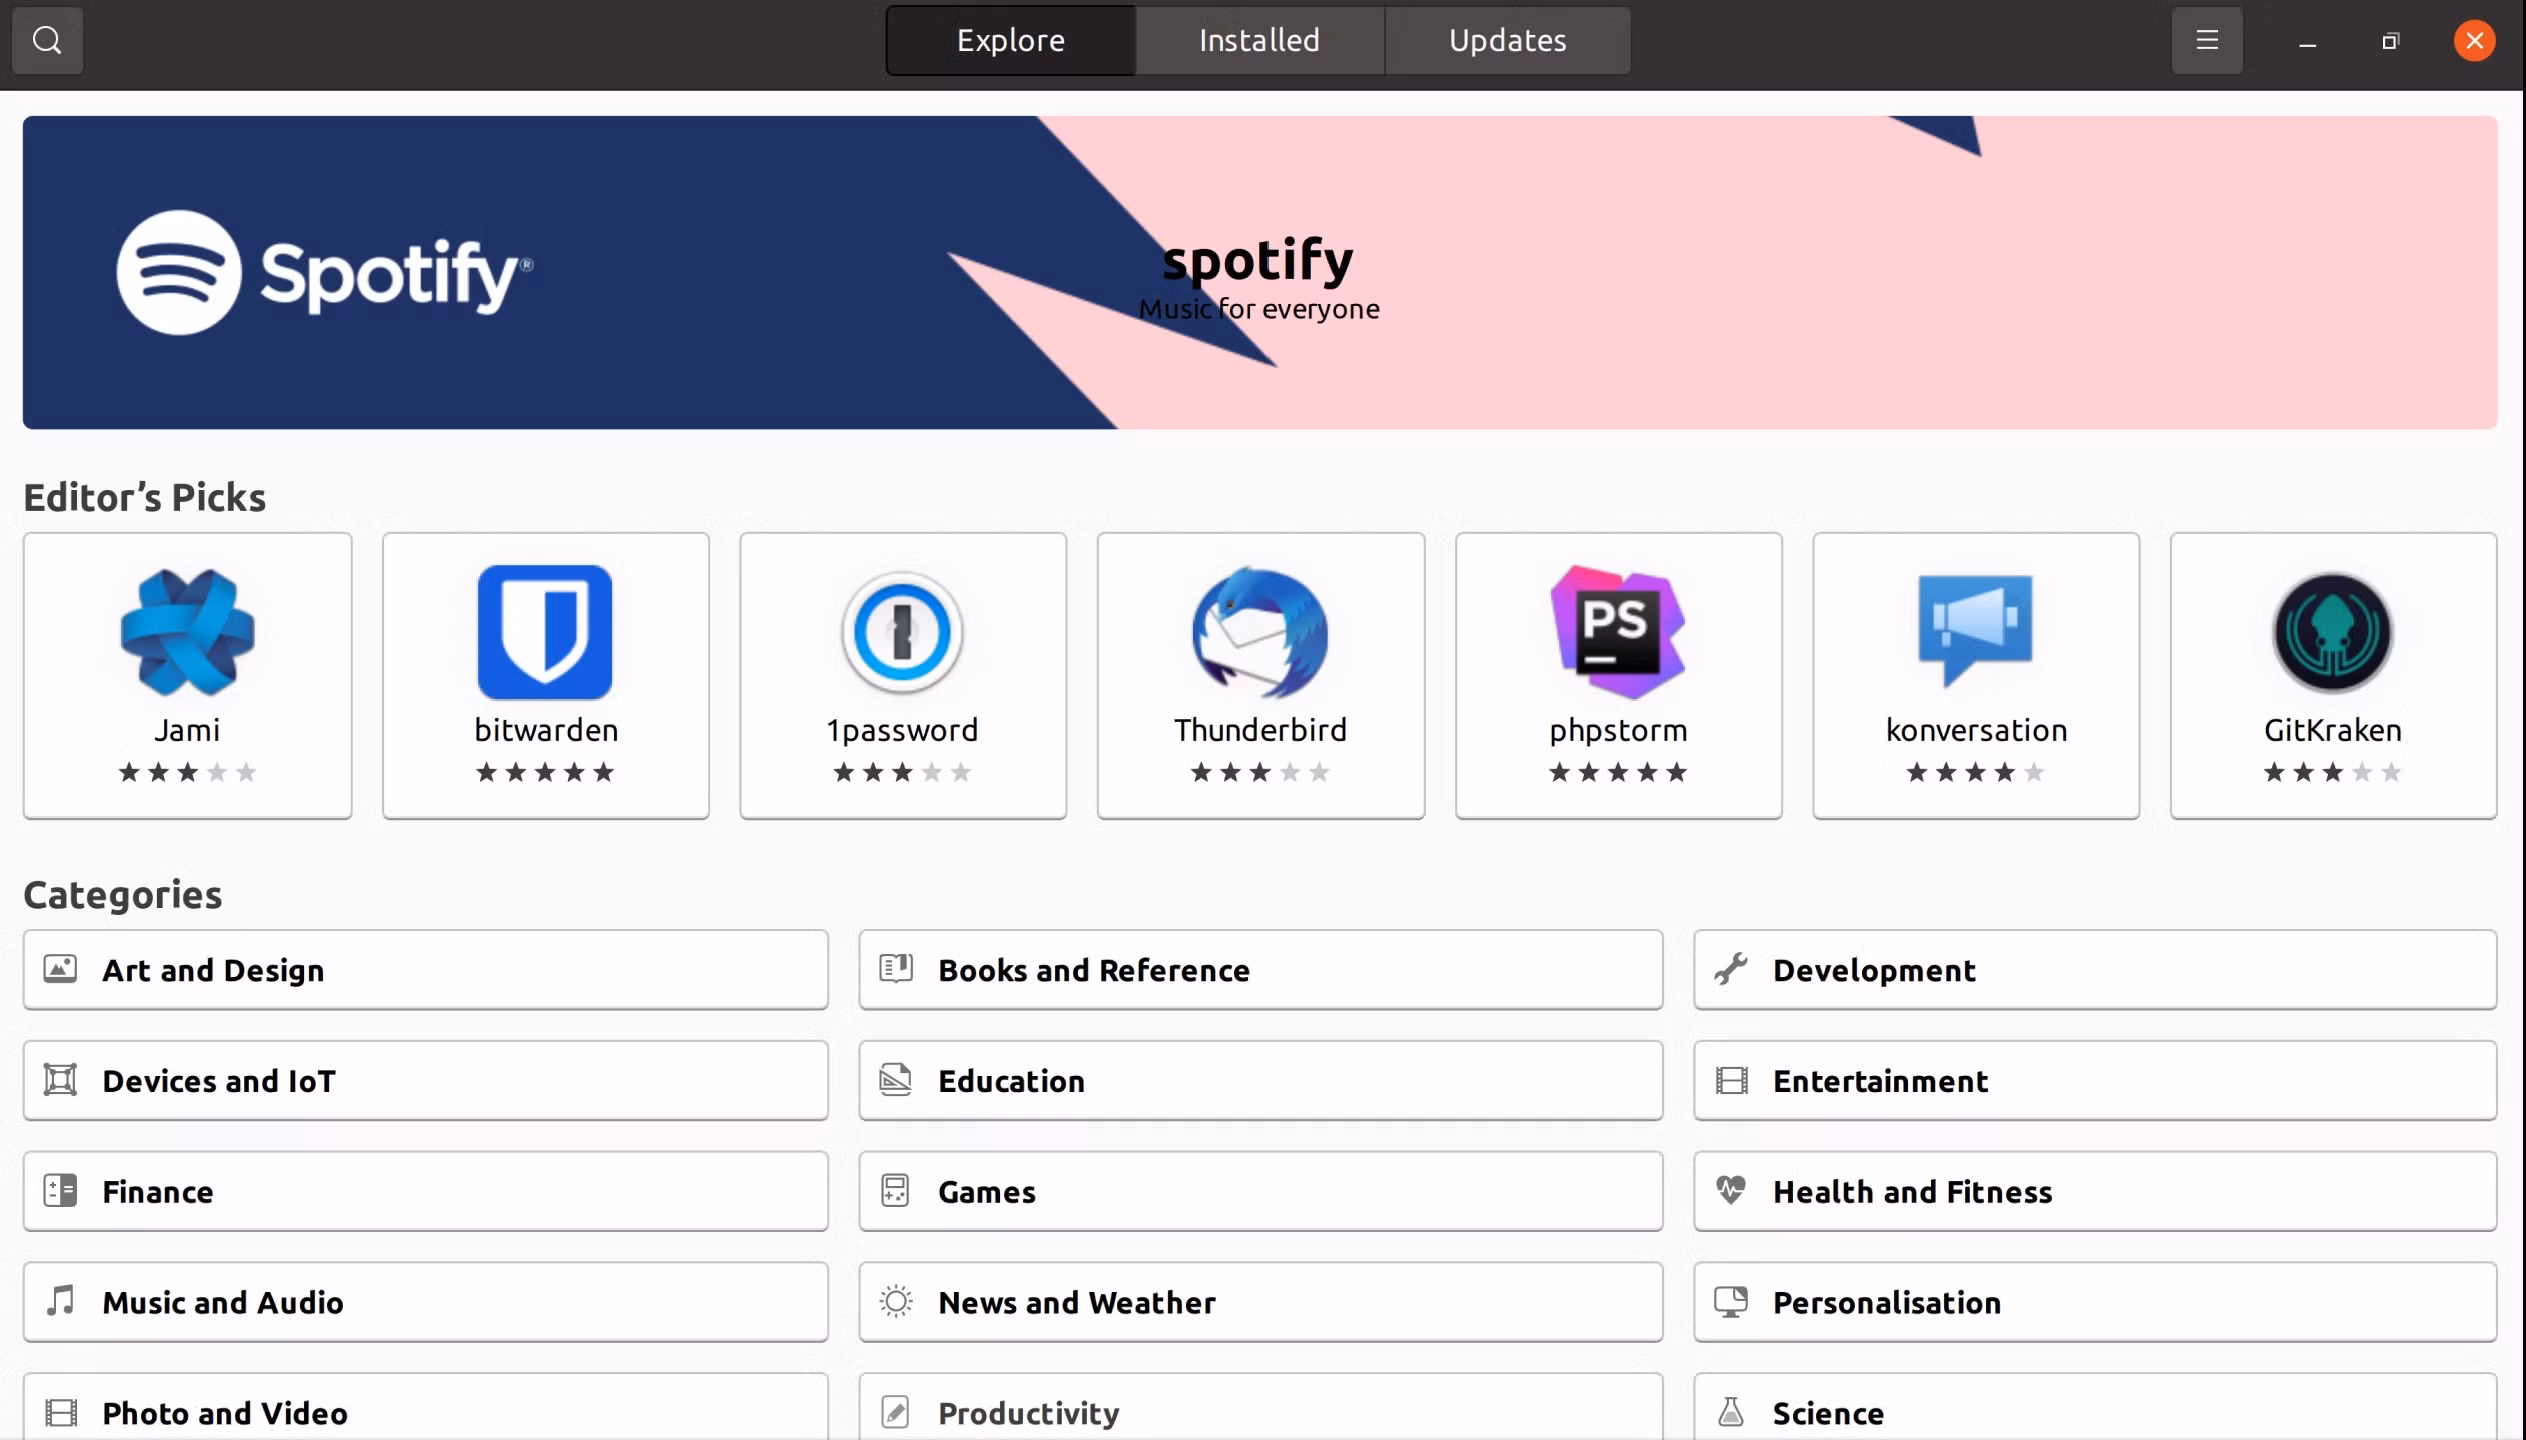Switch to the Explore tab
The height and width of the screenshot is (1440, 2526).
[x=1011, y=40]
